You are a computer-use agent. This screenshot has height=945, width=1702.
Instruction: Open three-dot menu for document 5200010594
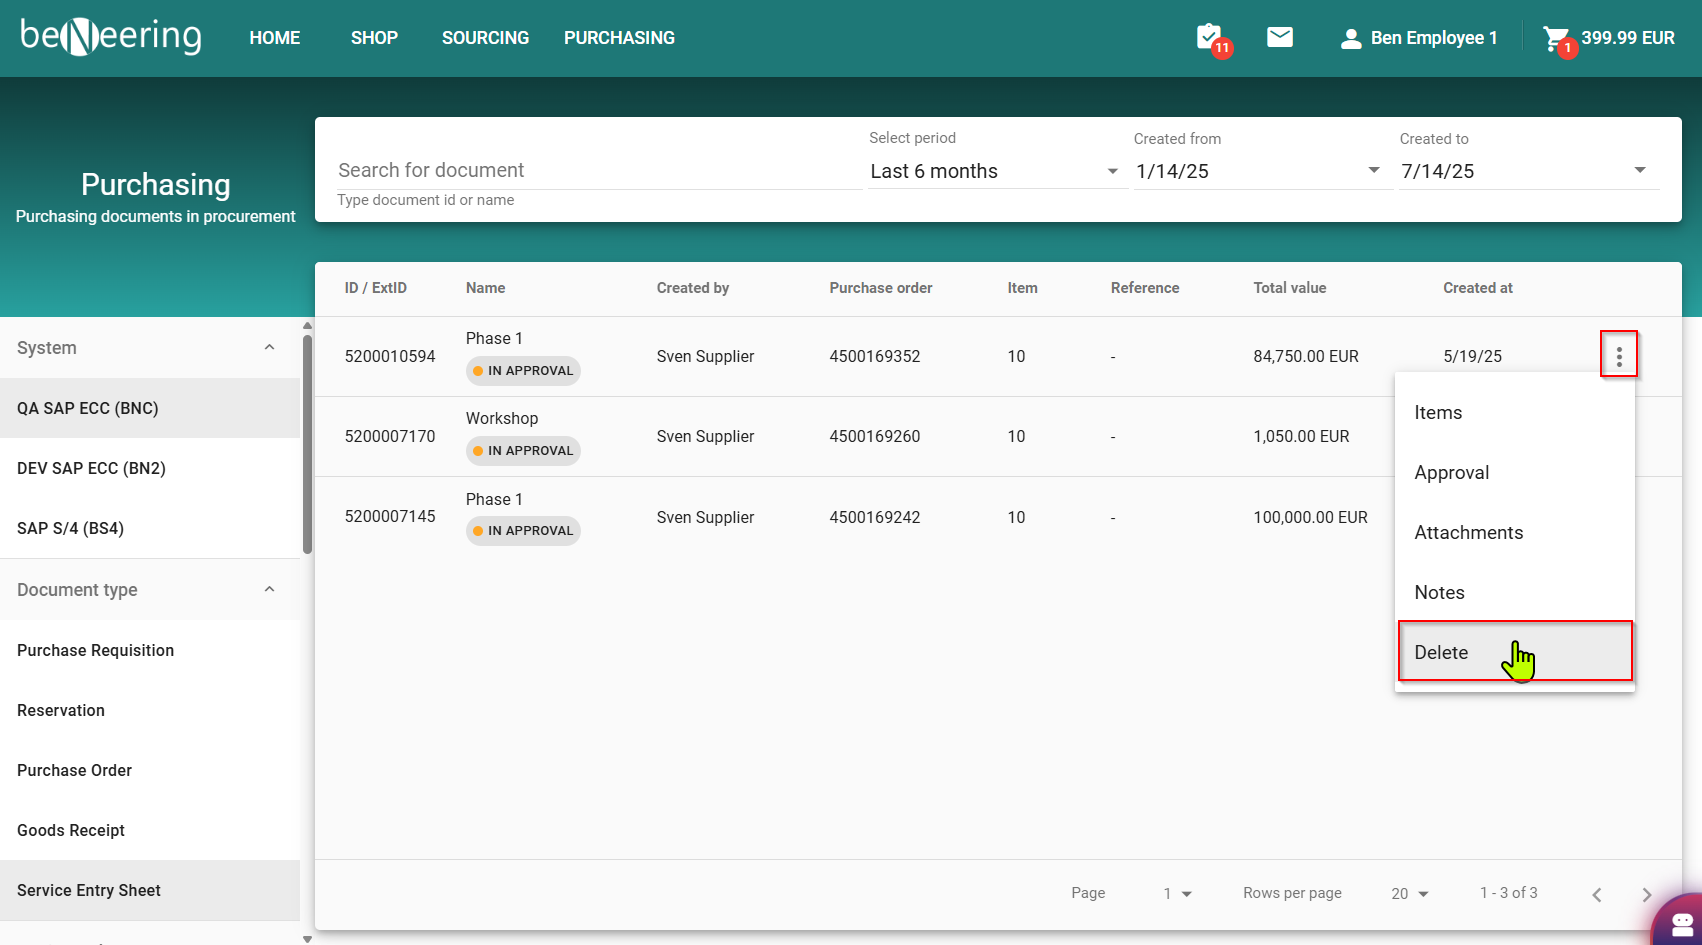tap(1619, 356)
